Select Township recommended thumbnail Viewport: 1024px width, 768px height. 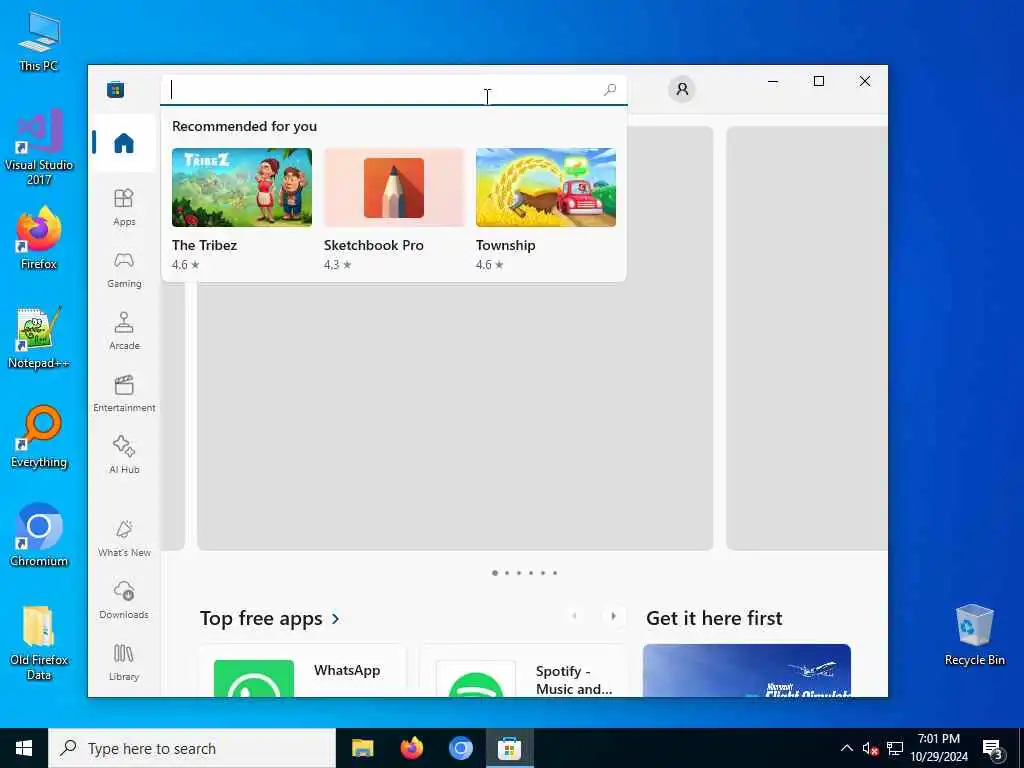coord(546,187)
